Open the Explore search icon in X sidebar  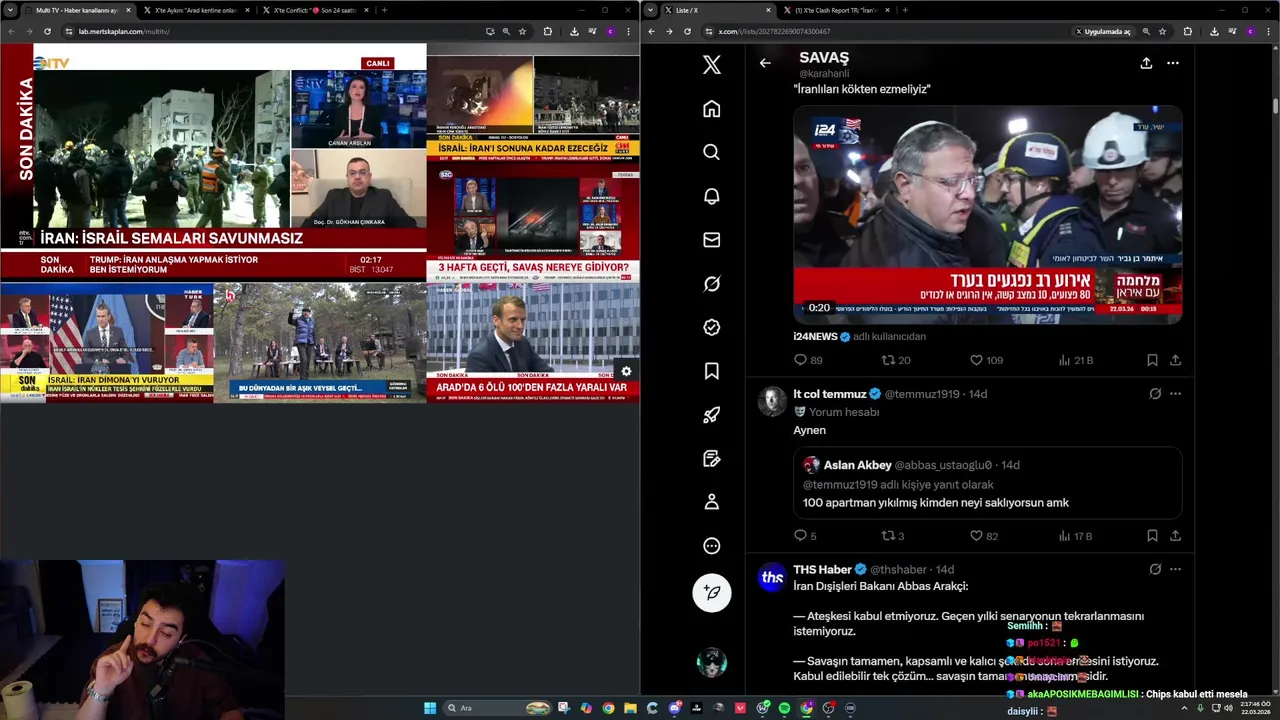click(x=711, y=152)
